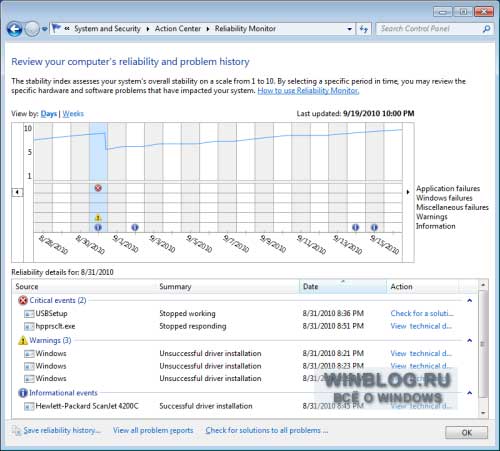Expand the arrow after System and Security breadcrumb
The width and height of the screenshot is (500, 451).
click(148, 29)
